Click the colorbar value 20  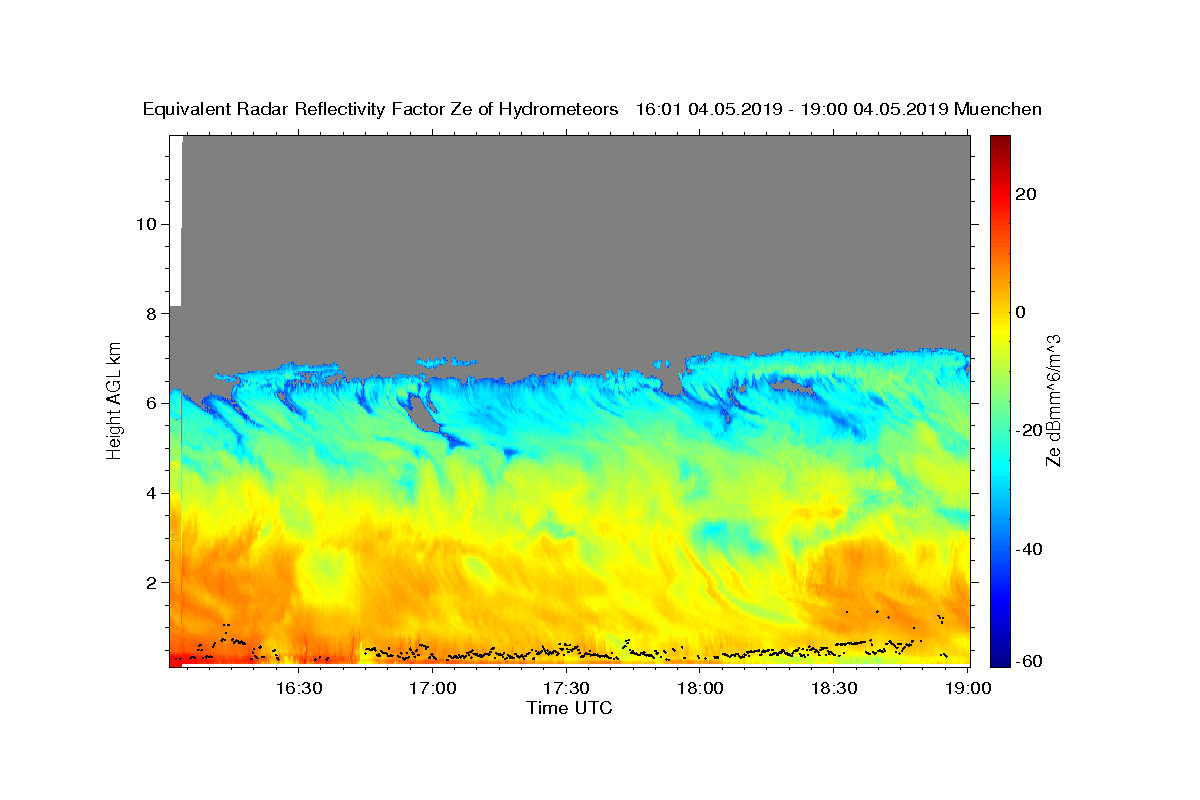[x=1026, y=194]
